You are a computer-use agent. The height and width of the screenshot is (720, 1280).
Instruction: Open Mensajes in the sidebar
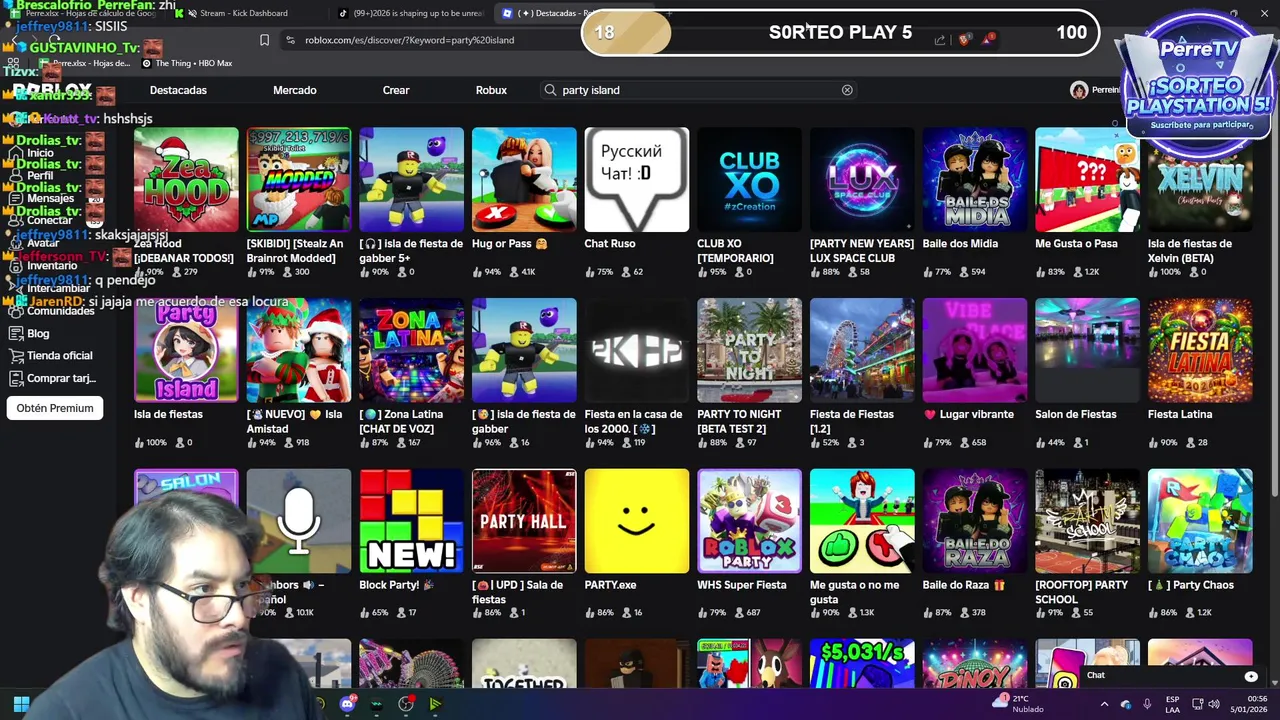point(48,198)
